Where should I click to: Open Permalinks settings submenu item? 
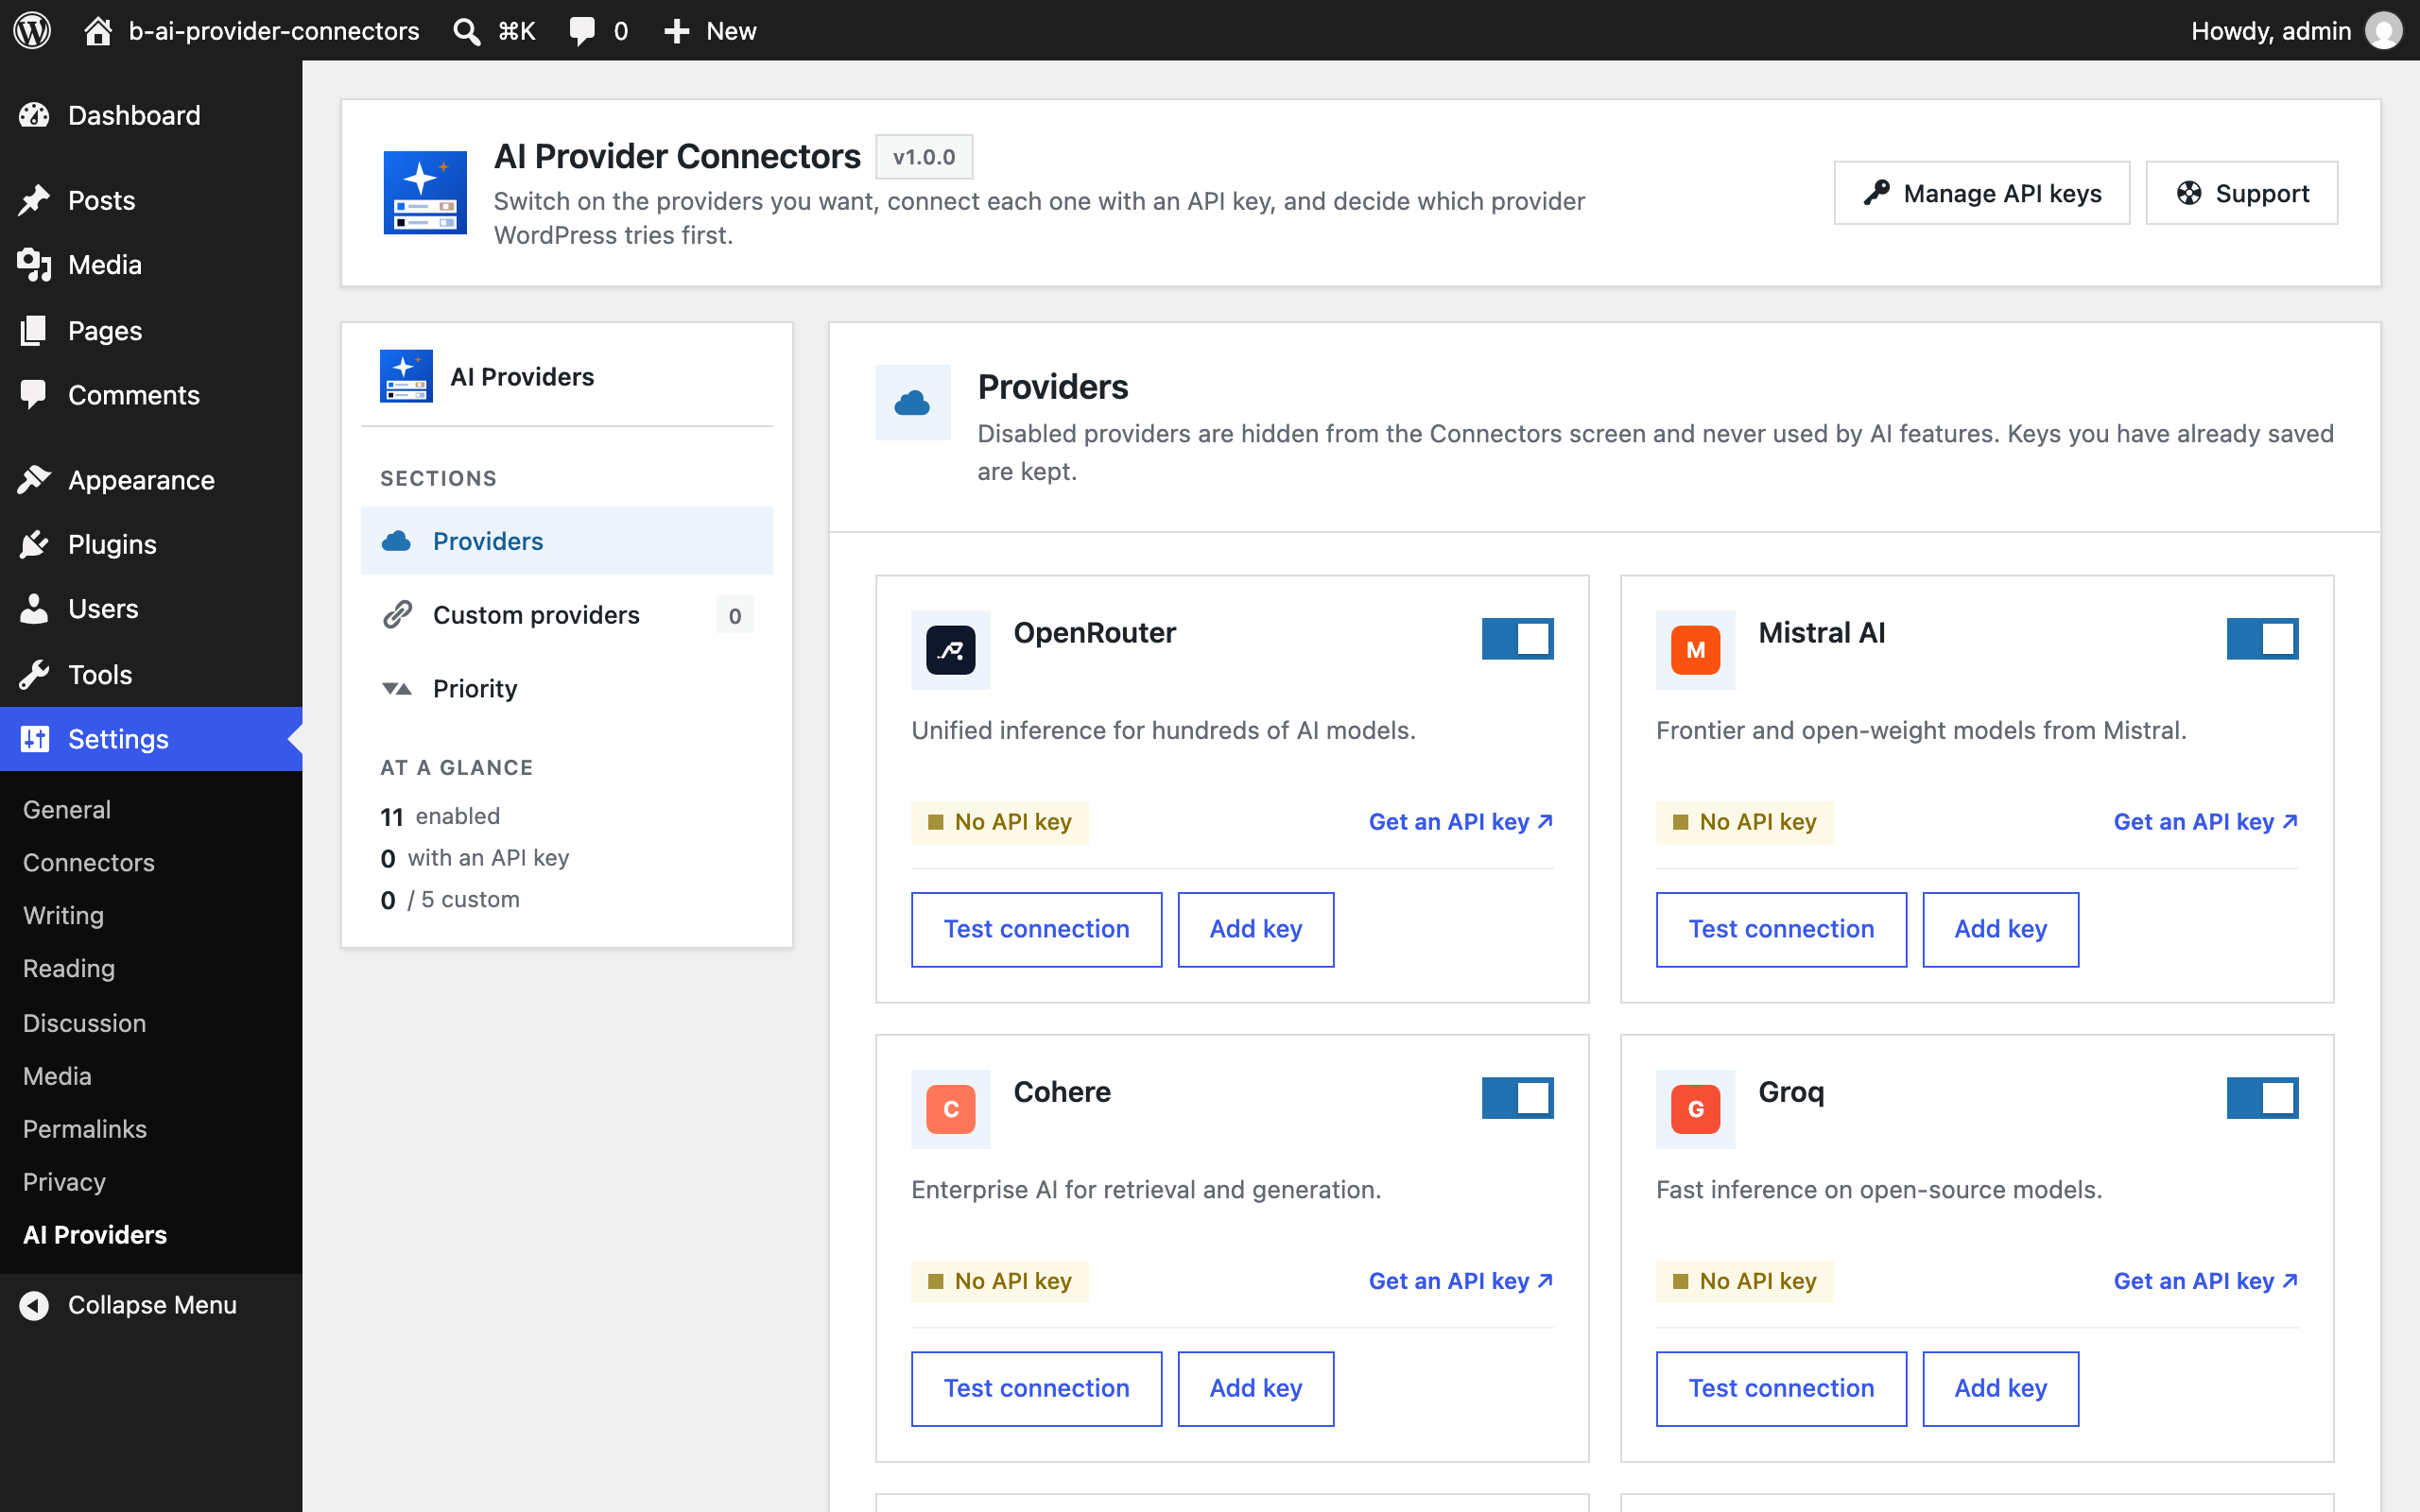coord(85,1129)
